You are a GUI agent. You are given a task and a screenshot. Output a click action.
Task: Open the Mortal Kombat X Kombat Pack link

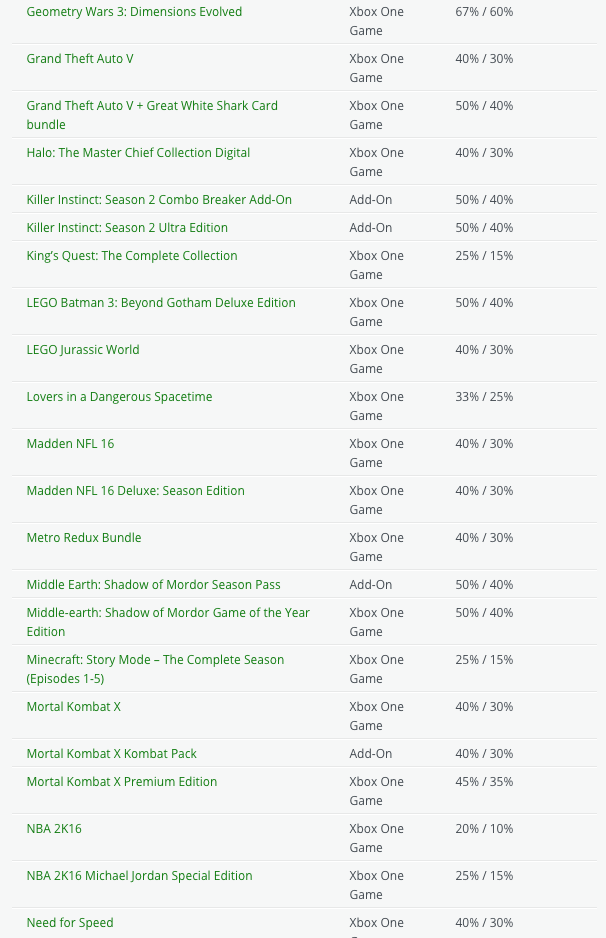coord(111,754)
